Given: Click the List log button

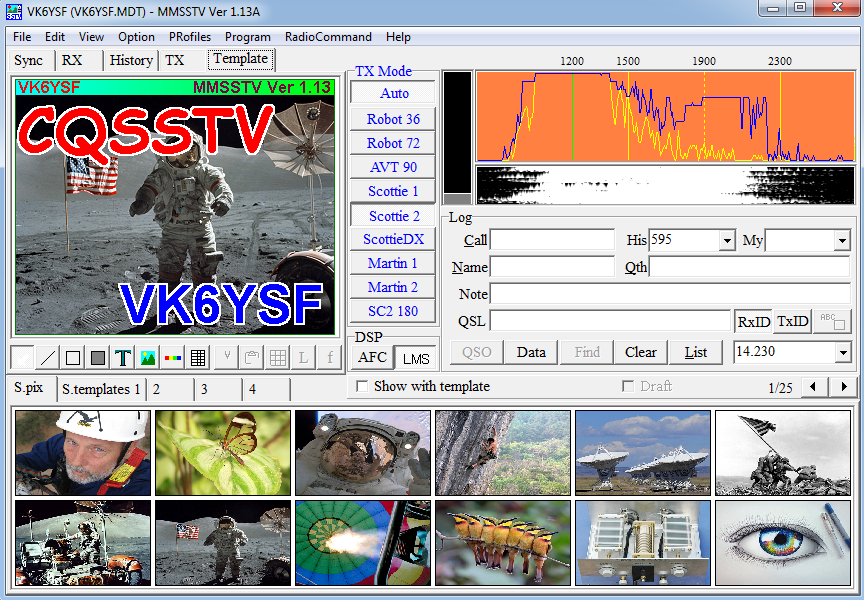Looking at the screenshot, I should [x=695, y=353].
